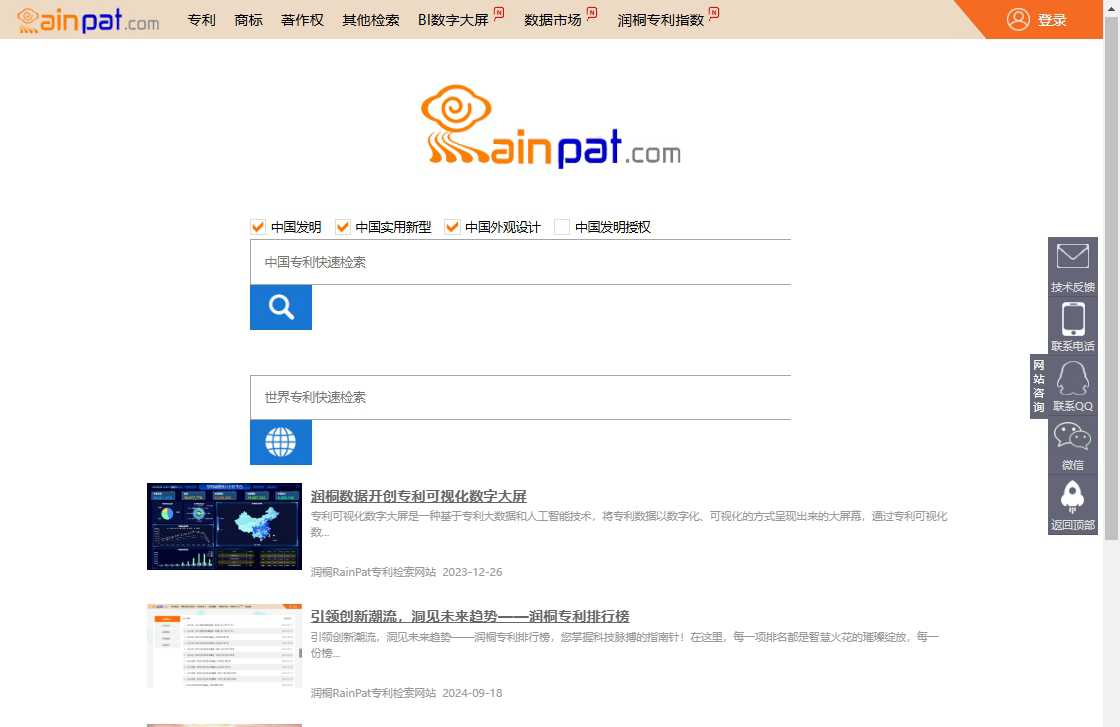Open patent ranking article thumbnail
The height and width of the screenshot is (727, 1120).
pos(224,646)
